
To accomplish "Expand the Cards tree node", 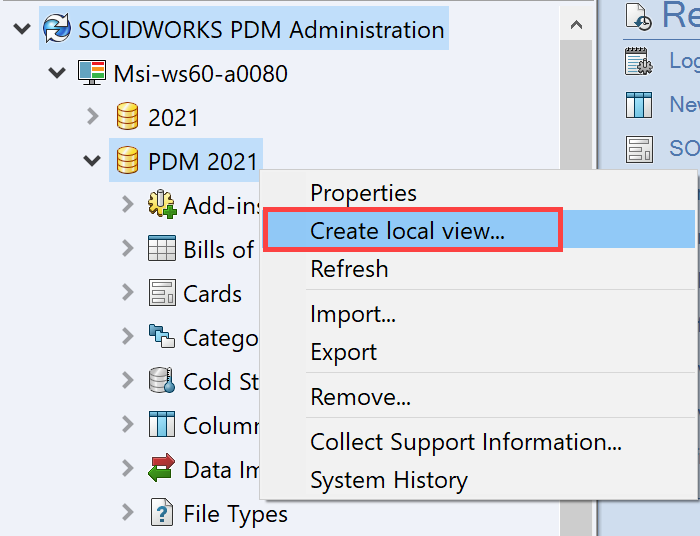I will point(128,293).
